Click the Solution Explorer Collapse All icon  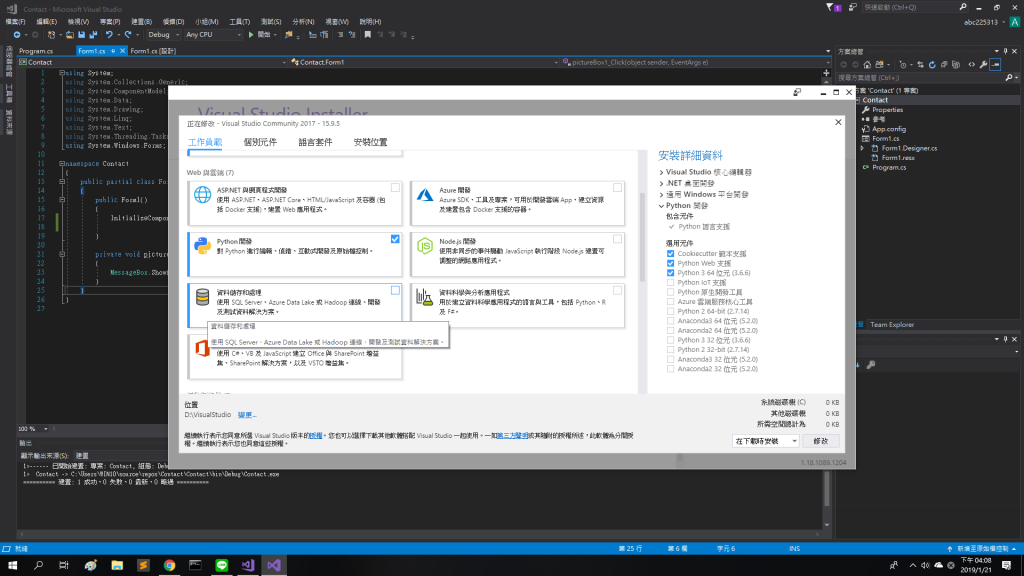(944, 65)
